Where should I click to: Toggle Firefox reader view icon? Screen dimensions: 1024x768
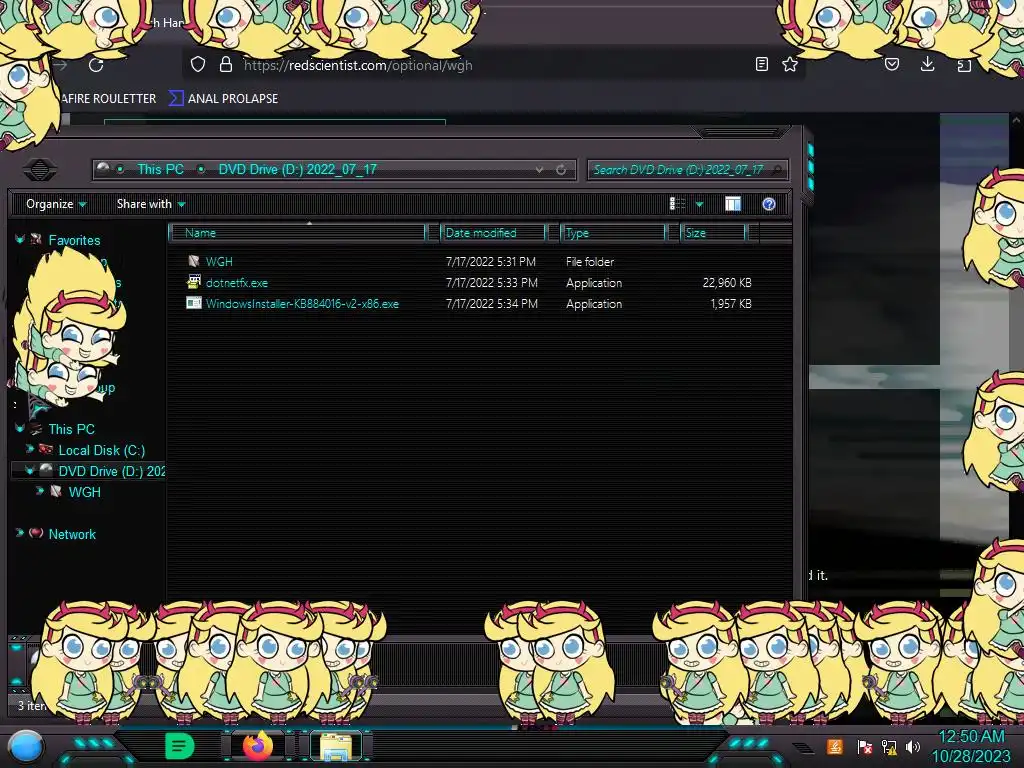click(761, 64)
